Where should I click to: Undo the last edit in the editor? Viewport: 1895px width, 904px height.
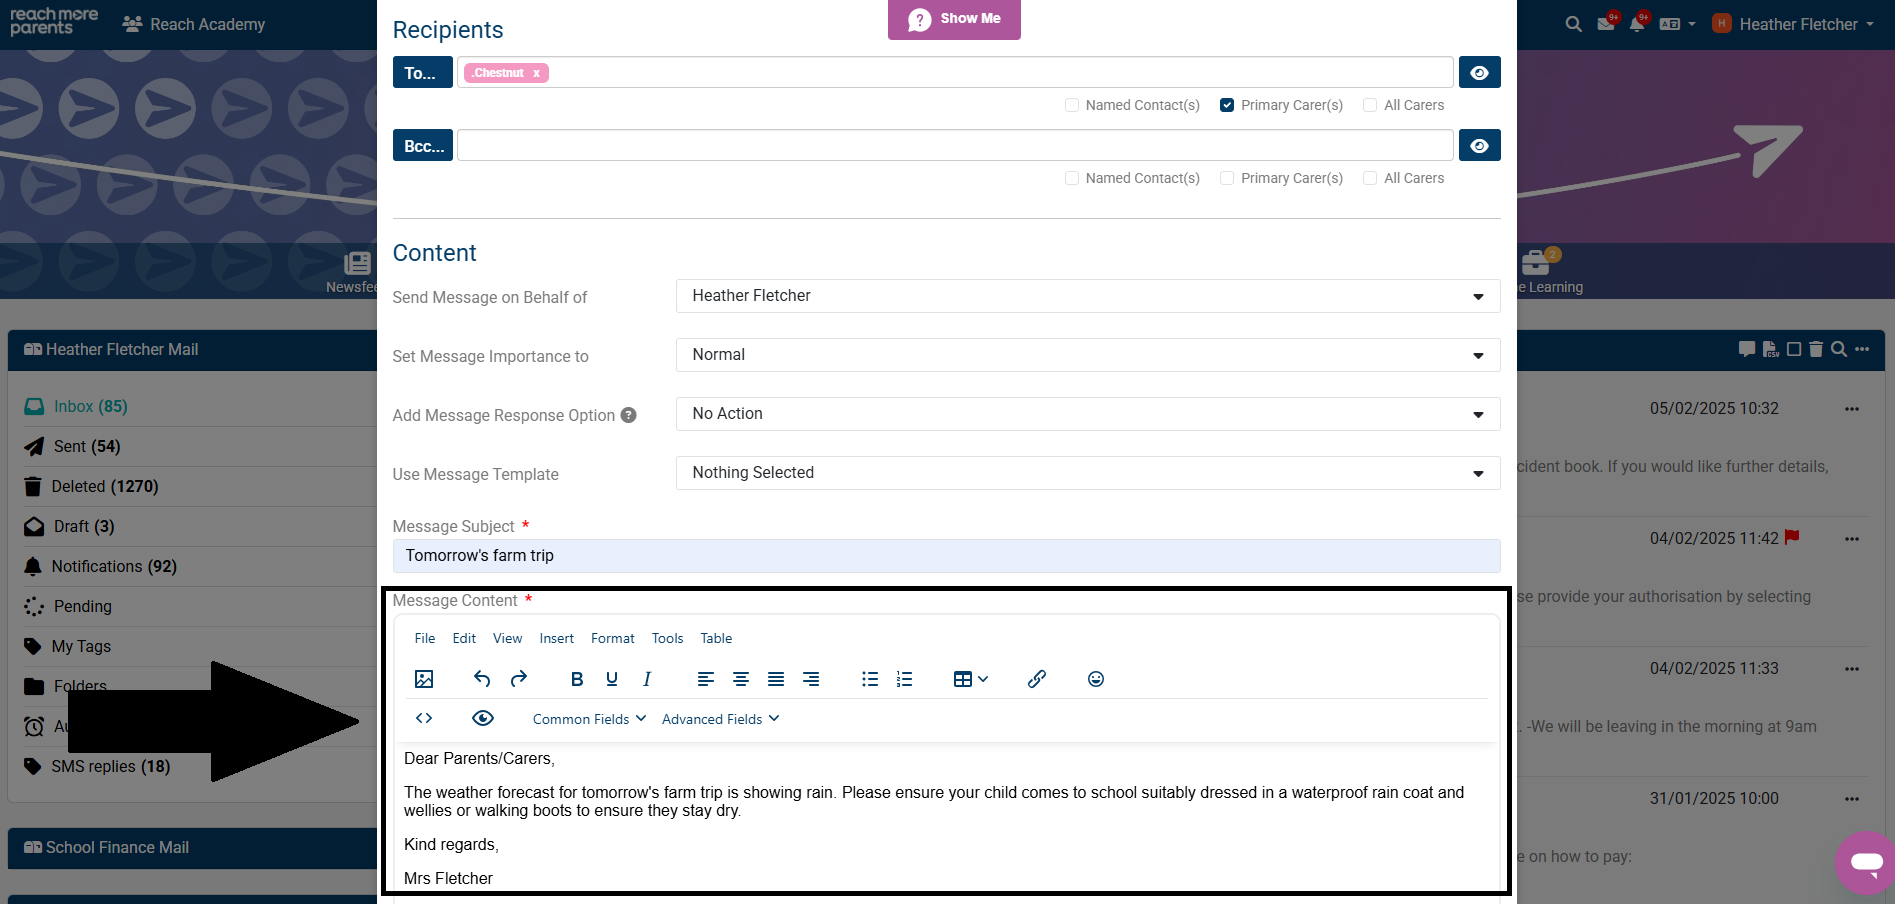481,678
